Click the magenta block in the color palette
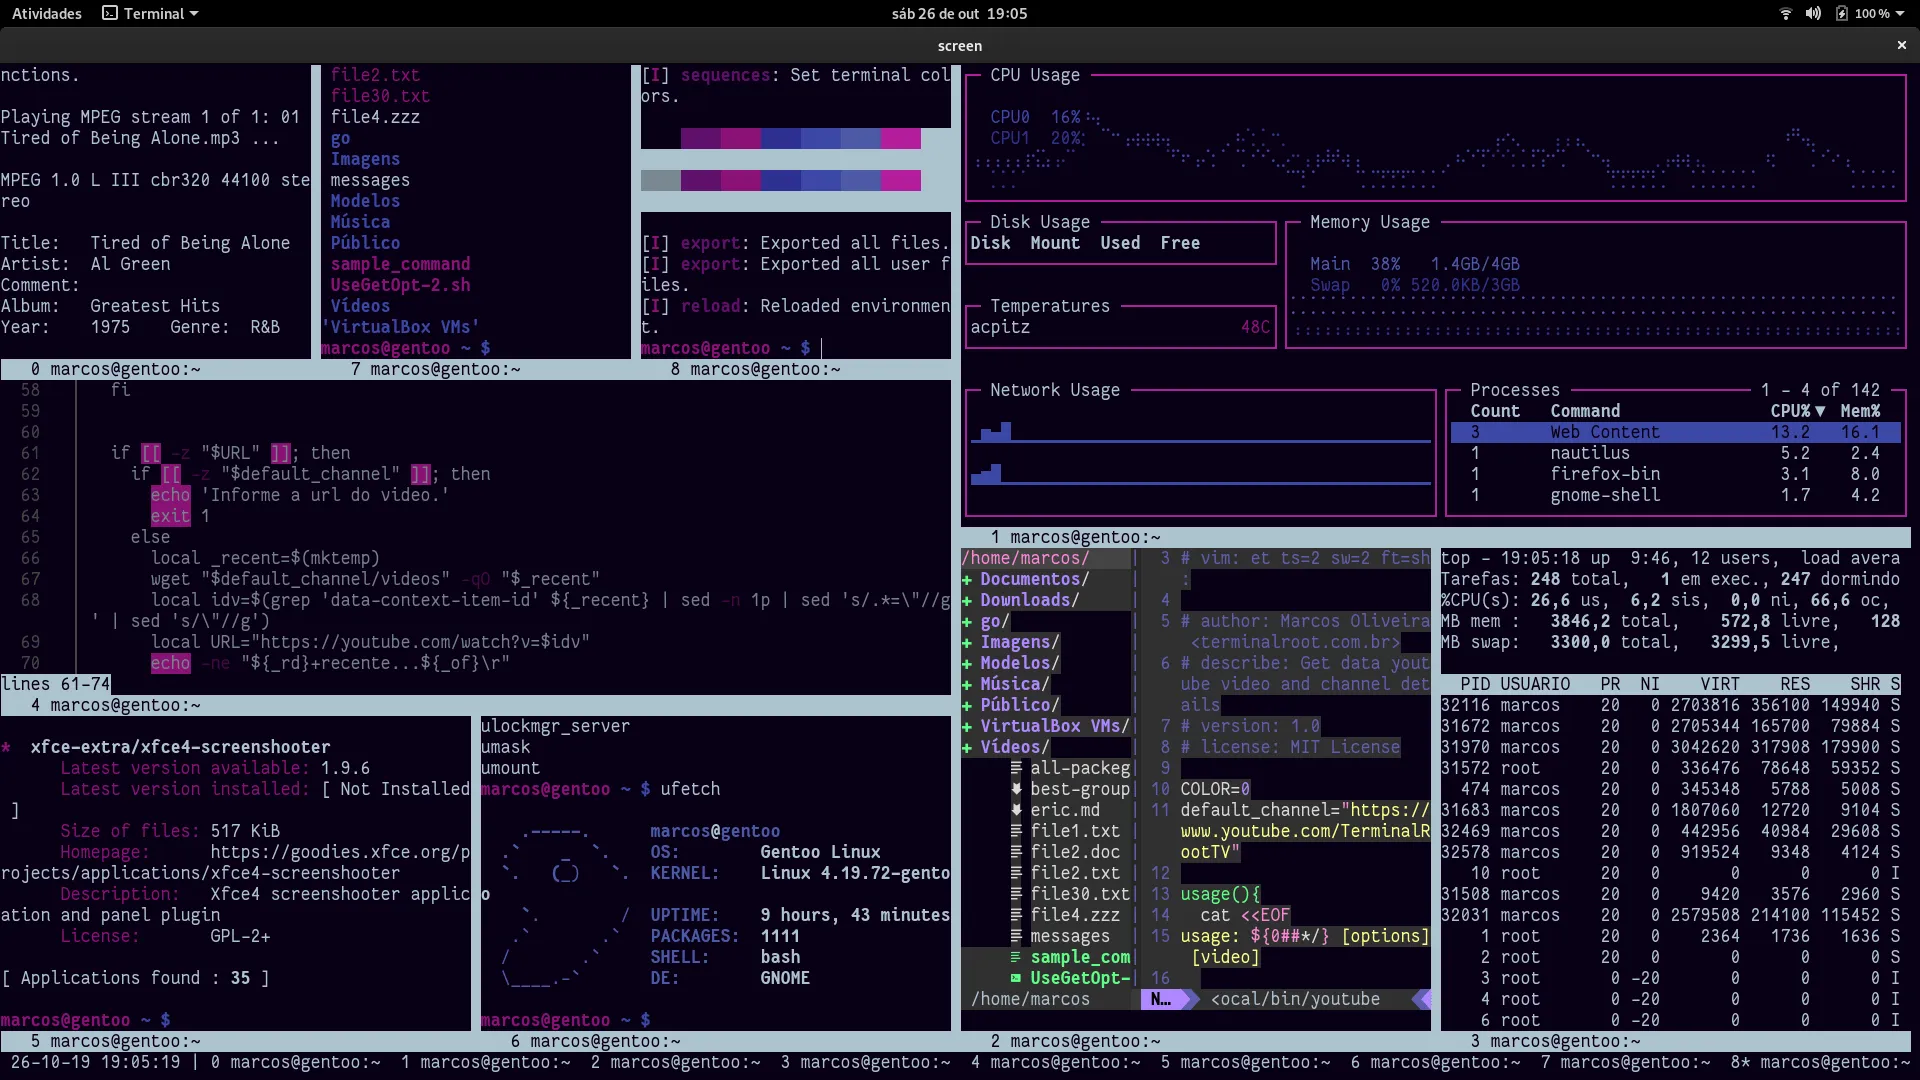The image size is (1920, 1080). point(900,138)
